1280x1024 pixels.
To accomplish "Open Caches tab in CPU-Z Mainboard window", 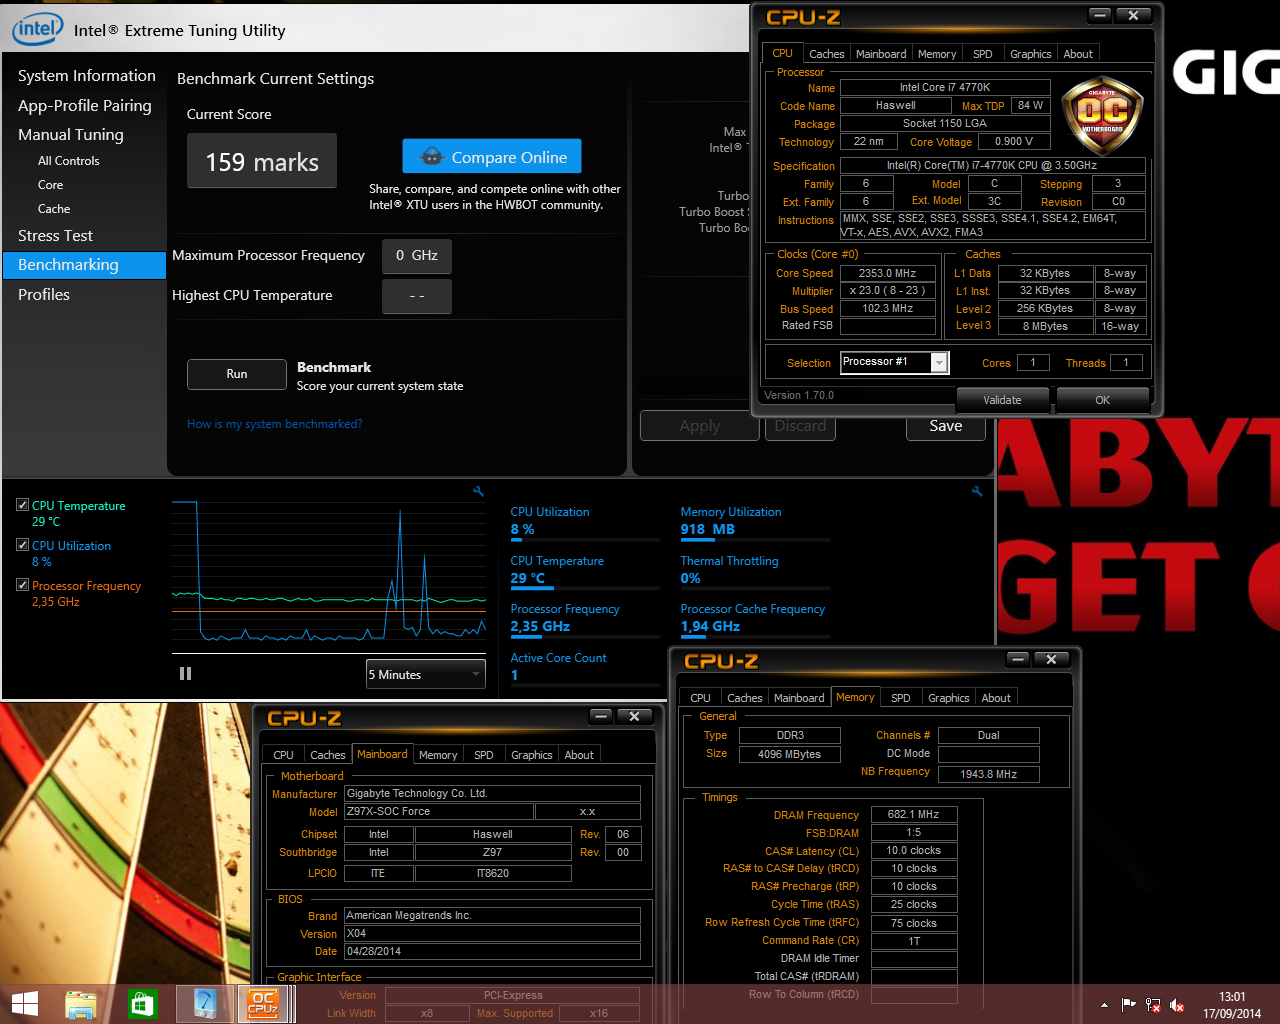I will (x=328, y=755).
